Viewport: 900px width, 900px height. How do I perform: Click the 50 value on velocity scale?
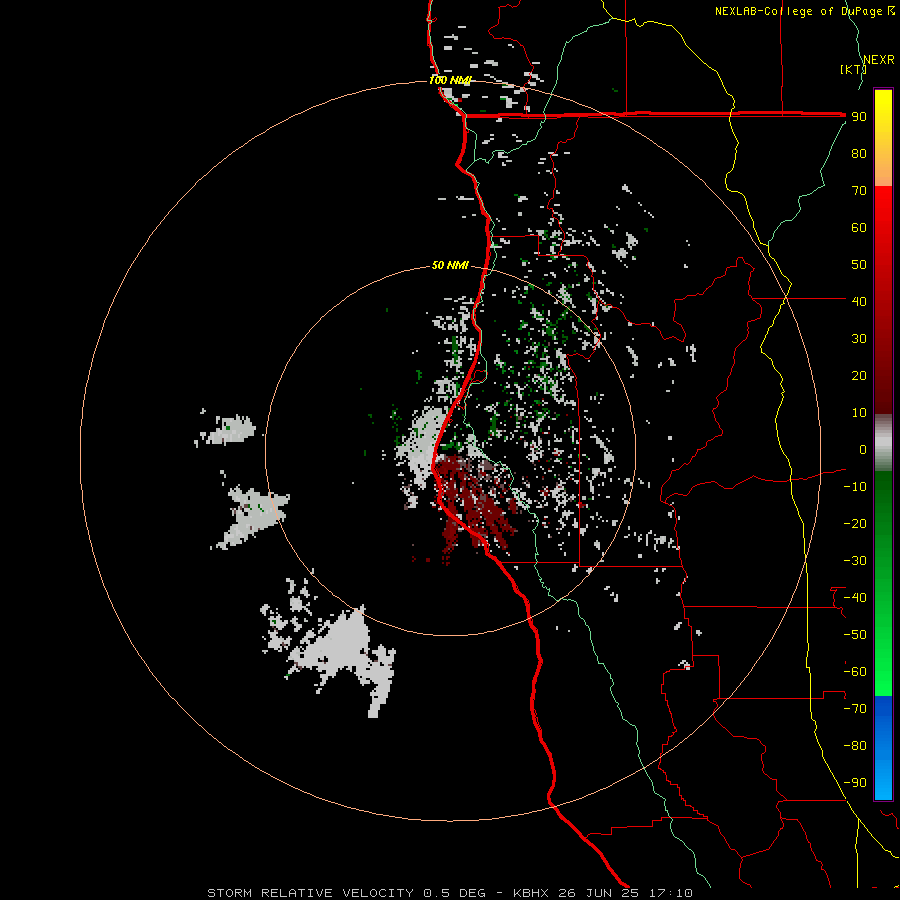[859, 265]
